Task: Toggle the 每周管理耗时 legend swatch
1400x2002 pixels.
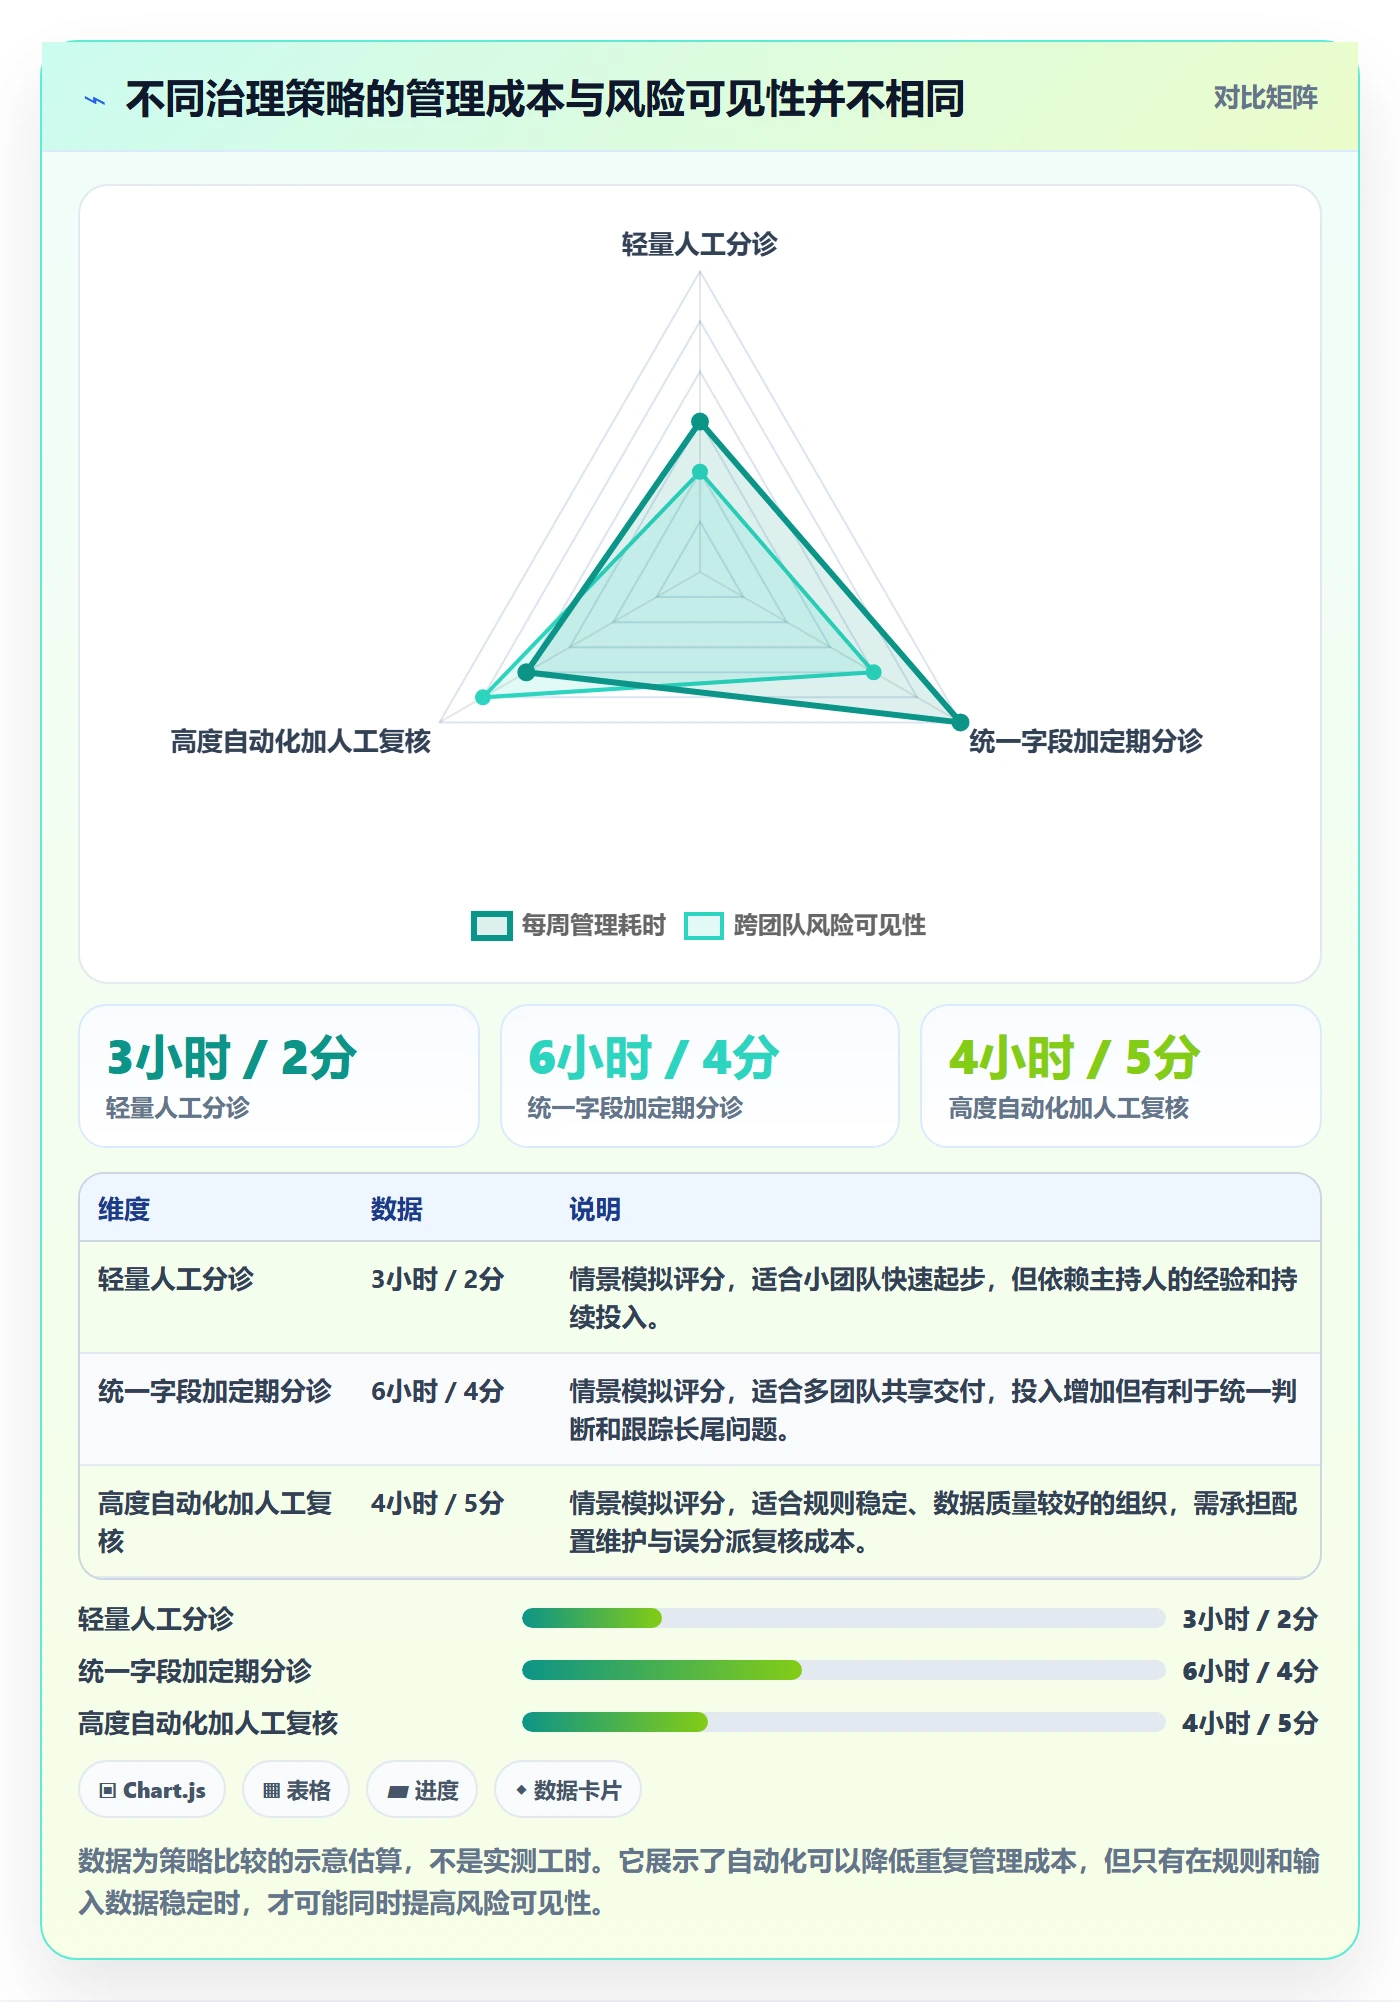Action: [x=491, y=926]
